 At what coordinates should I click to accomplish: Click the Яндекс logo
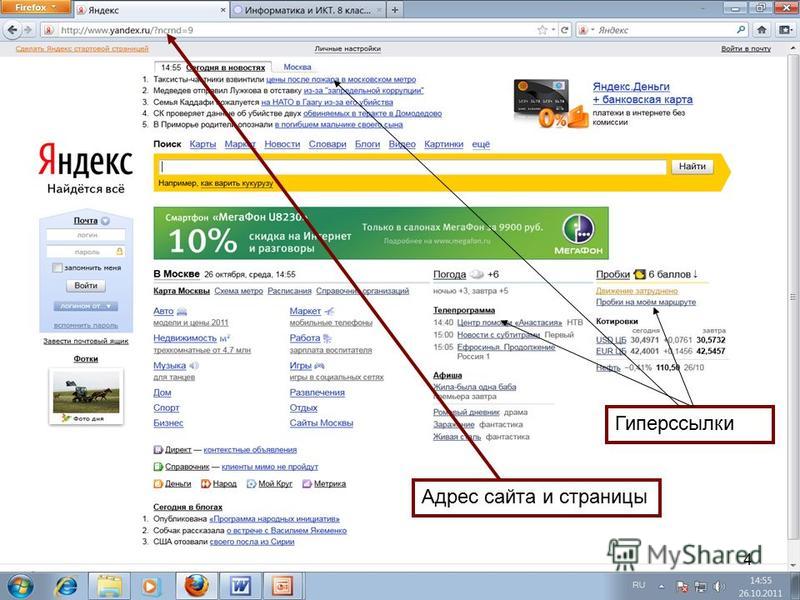[85, 159]
